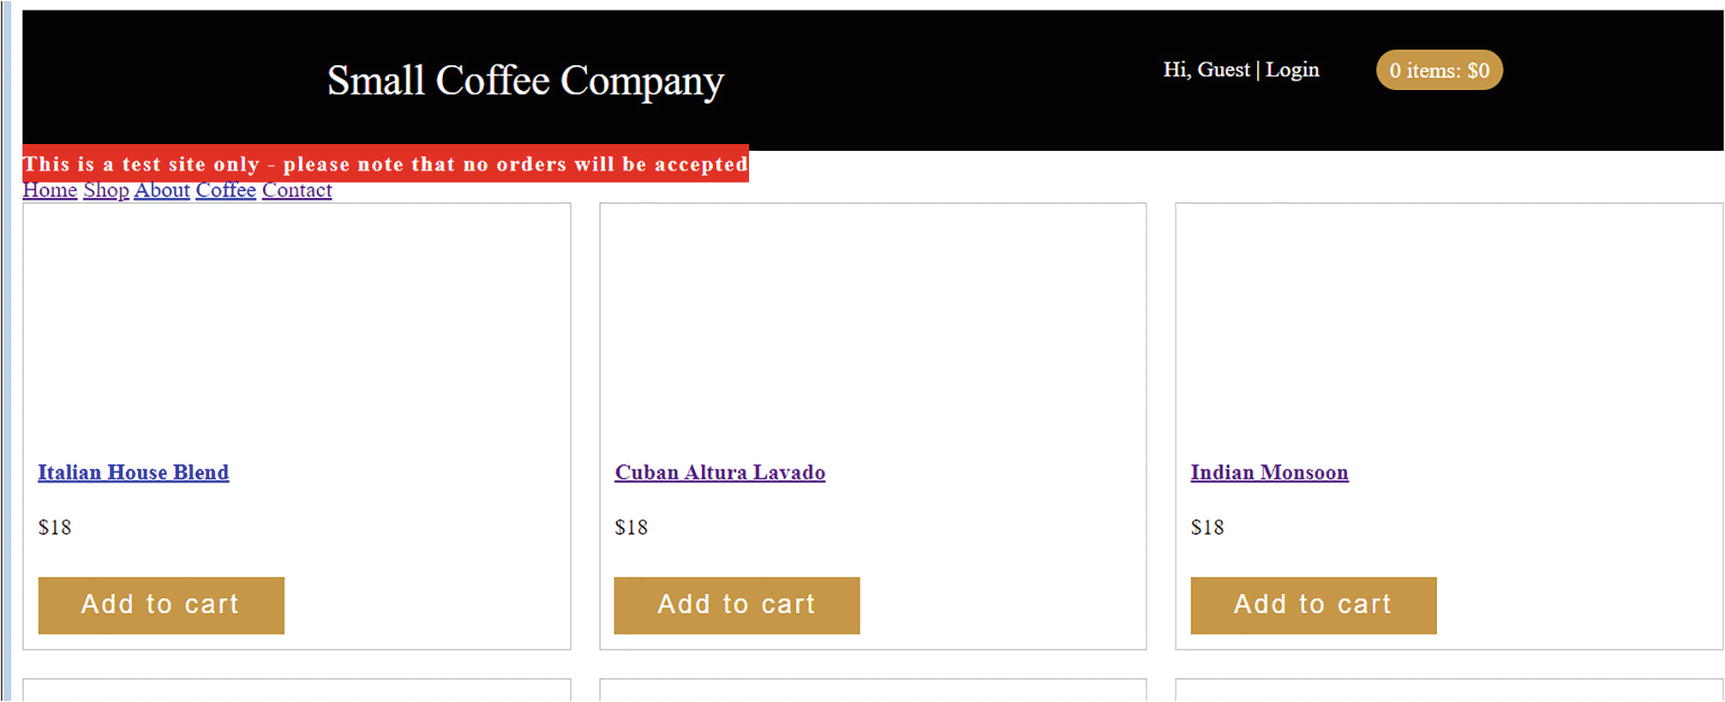
Task: Open the Italian House Blend product link
Action: (x=133, y=472)
